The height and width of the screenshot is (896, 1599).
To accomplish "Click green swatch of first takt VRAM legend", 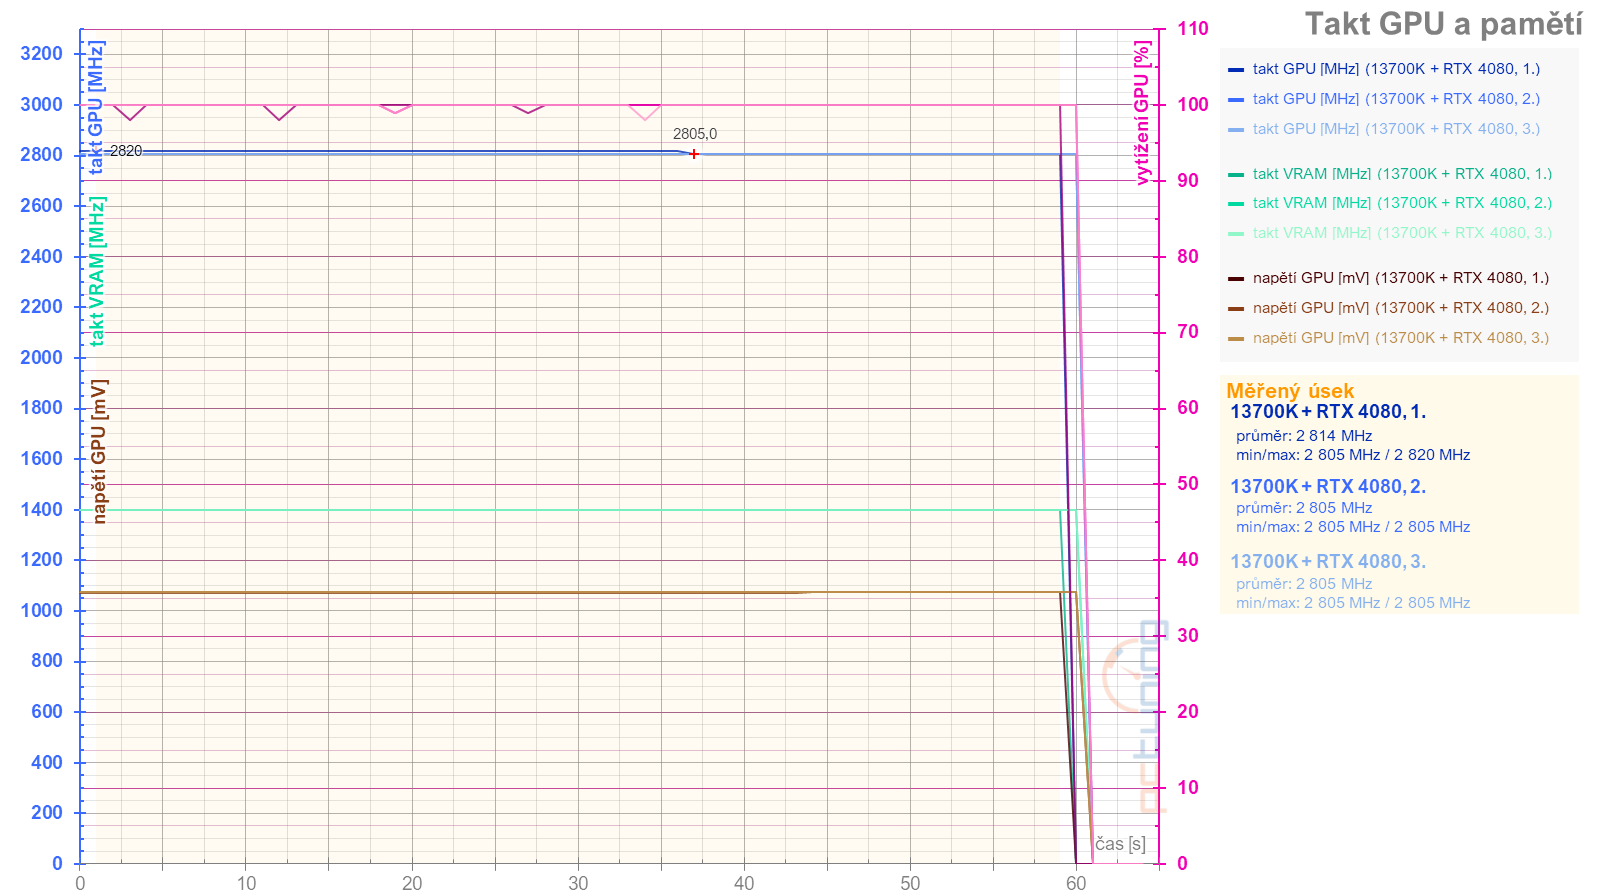I will click(1236, 175).
